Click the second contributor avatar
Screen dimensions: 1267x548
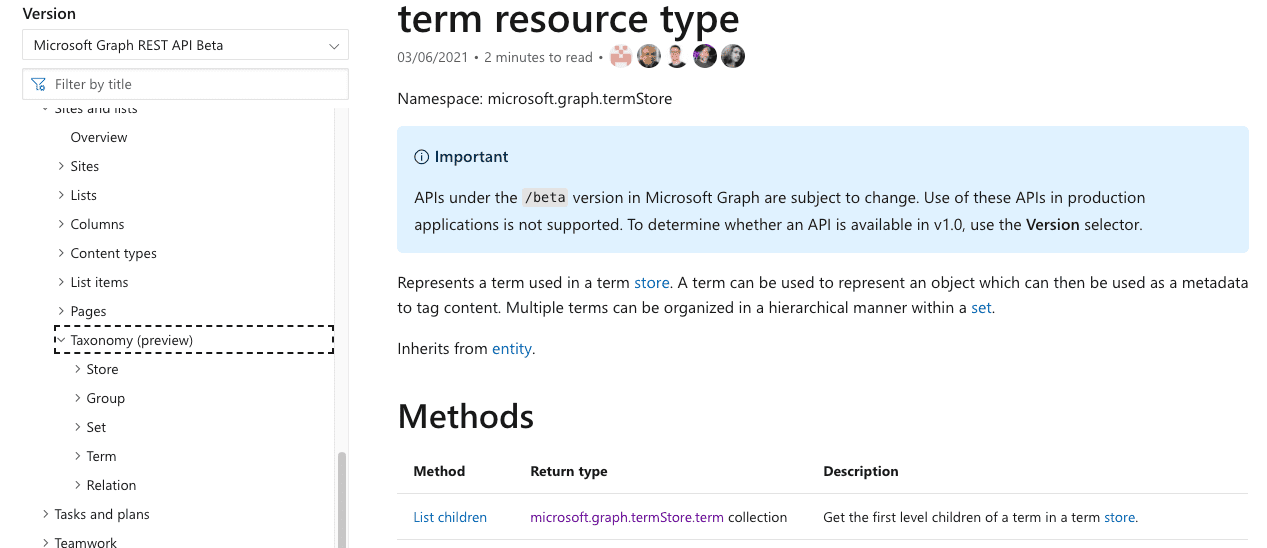[x=649, y=57]
